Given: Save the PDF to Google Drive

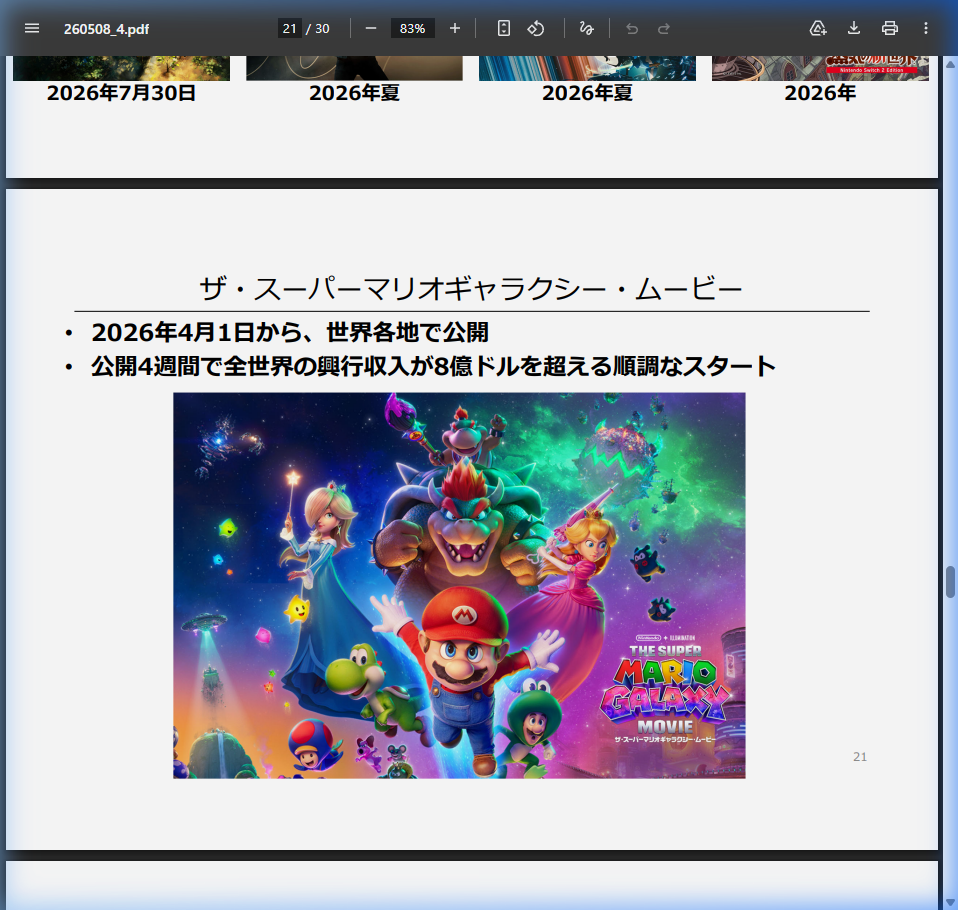Looking at the screenshot, I should (817, 28).
